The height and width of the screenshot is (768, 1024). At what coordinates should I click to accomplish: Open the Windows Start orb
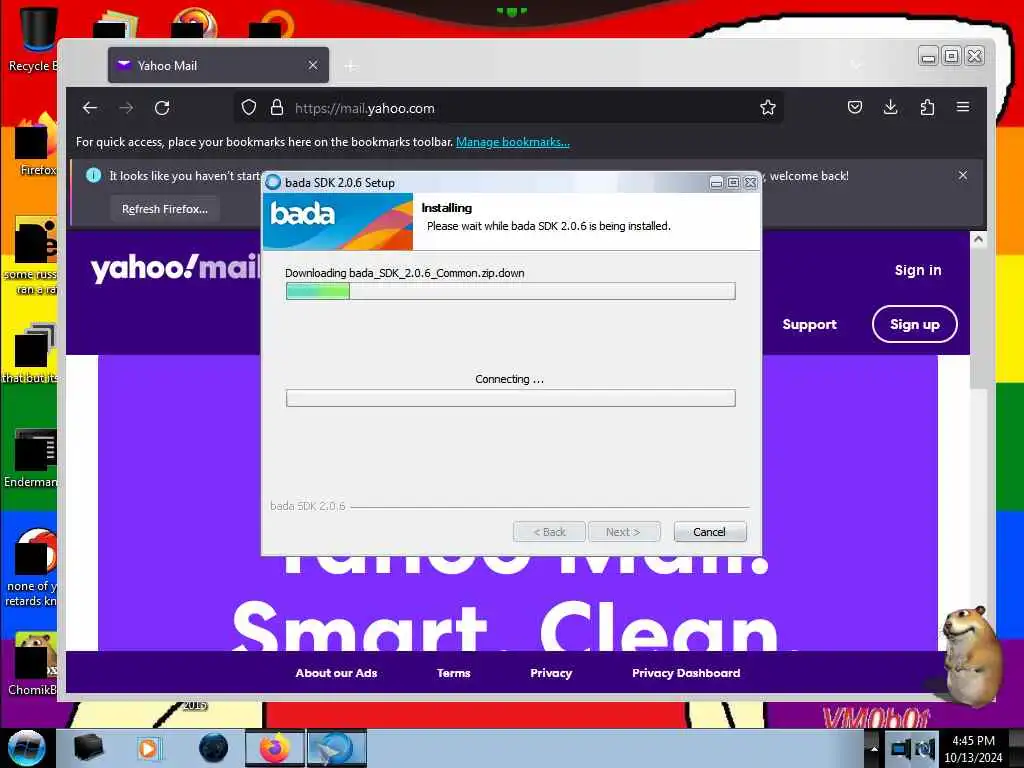pos(26,748)
